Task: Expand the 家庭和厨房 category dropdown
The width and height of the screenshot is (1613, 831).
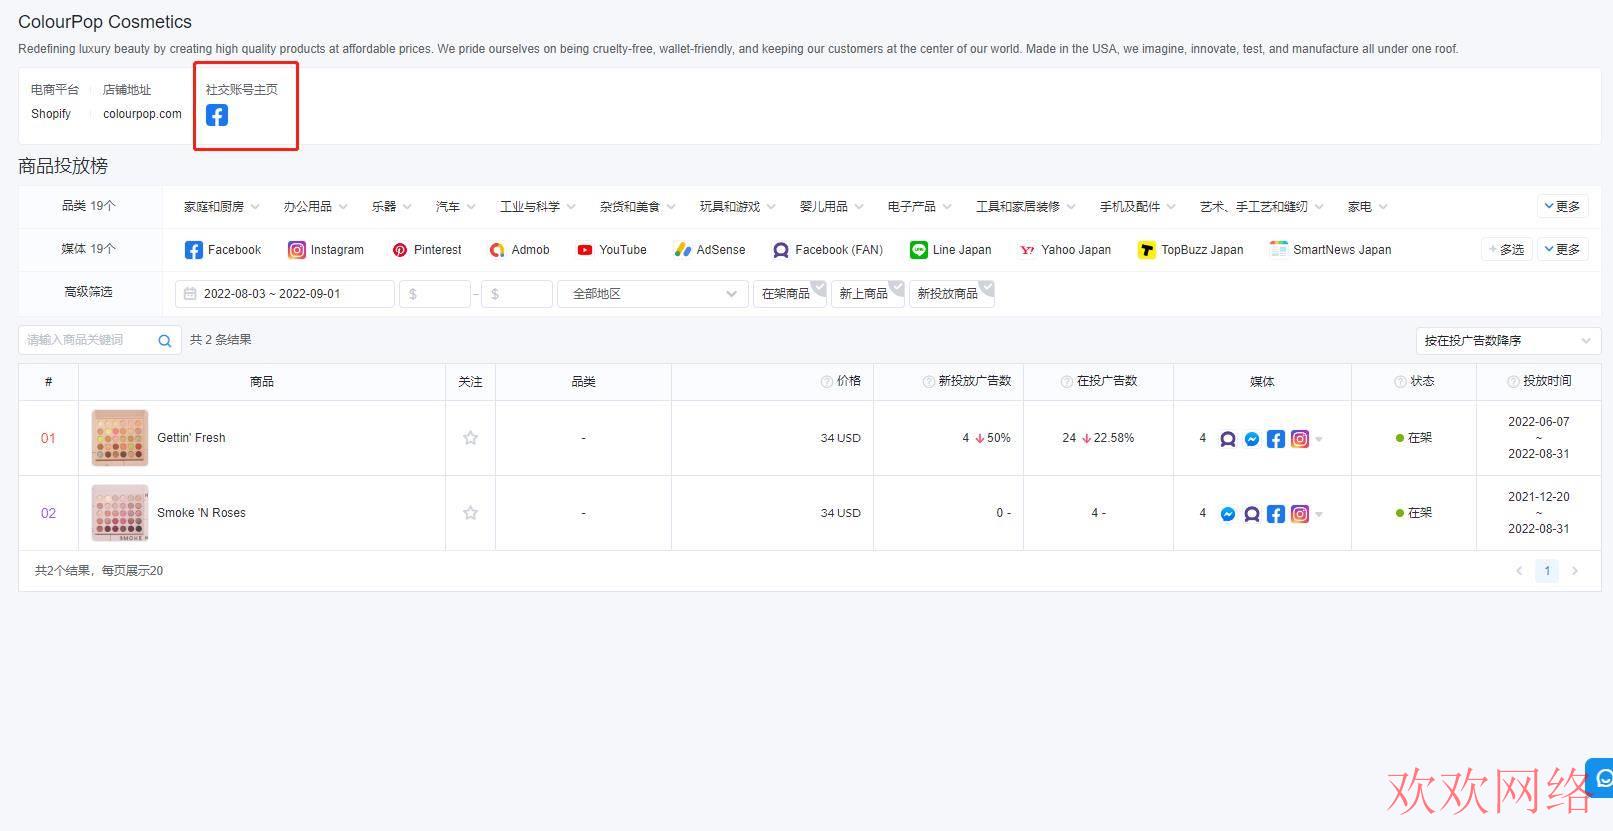Action: (222, 207)
